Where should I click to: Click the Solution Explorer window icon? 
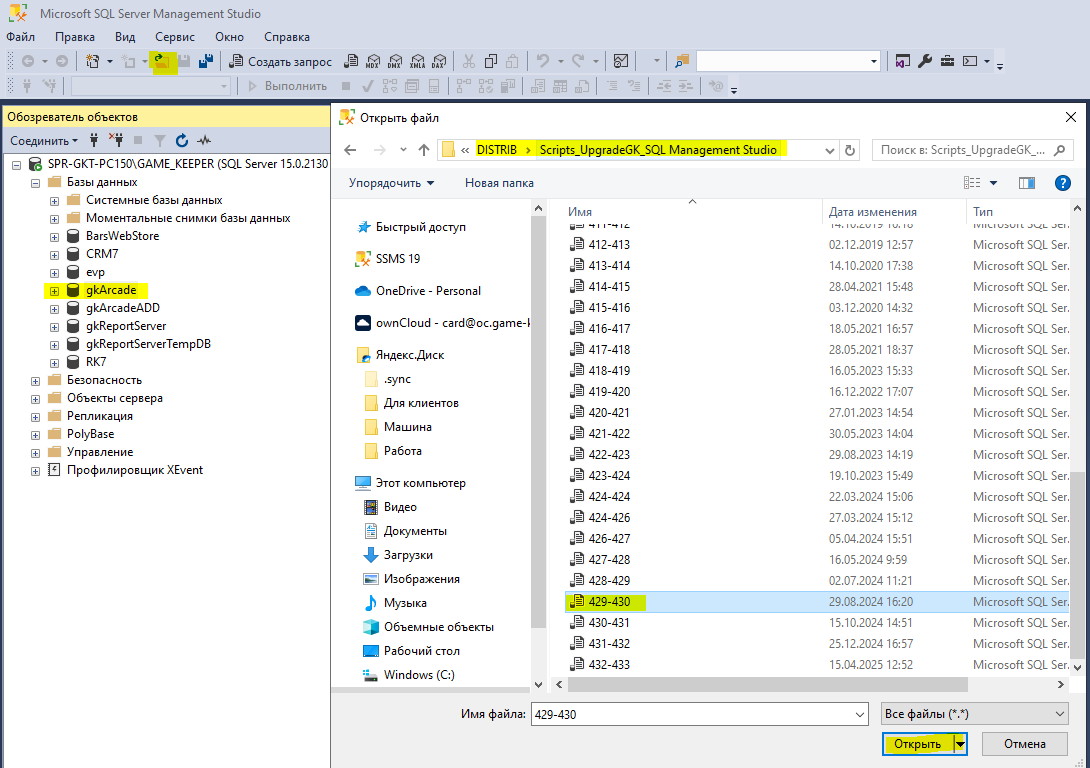pos(902,61)
